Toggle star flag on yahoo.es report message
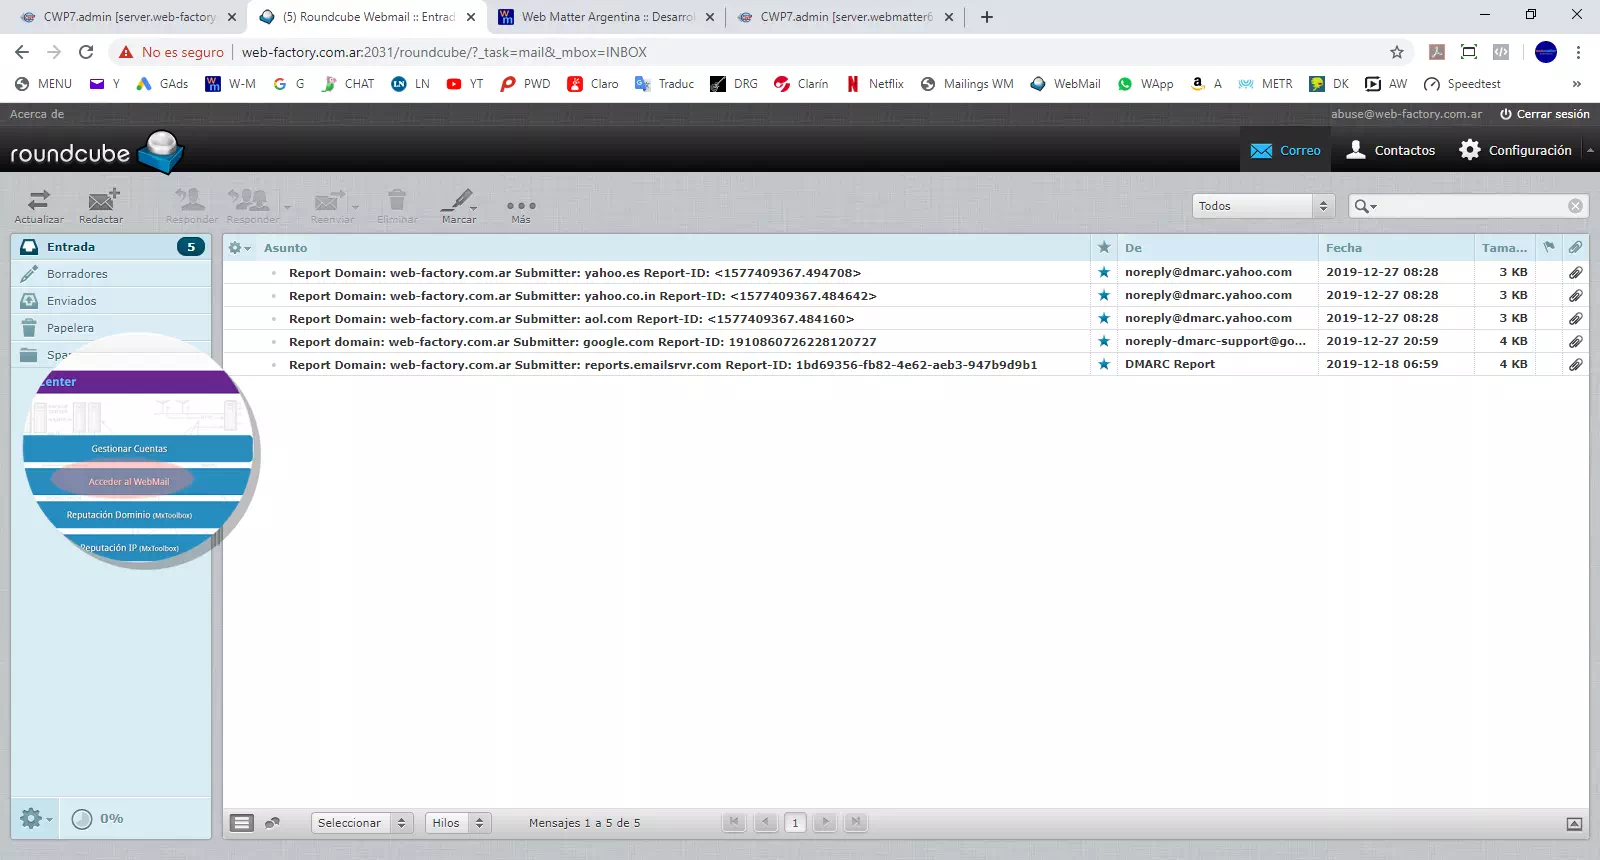This screenshot has width=1600, height=860. [x=1104, y=272]
